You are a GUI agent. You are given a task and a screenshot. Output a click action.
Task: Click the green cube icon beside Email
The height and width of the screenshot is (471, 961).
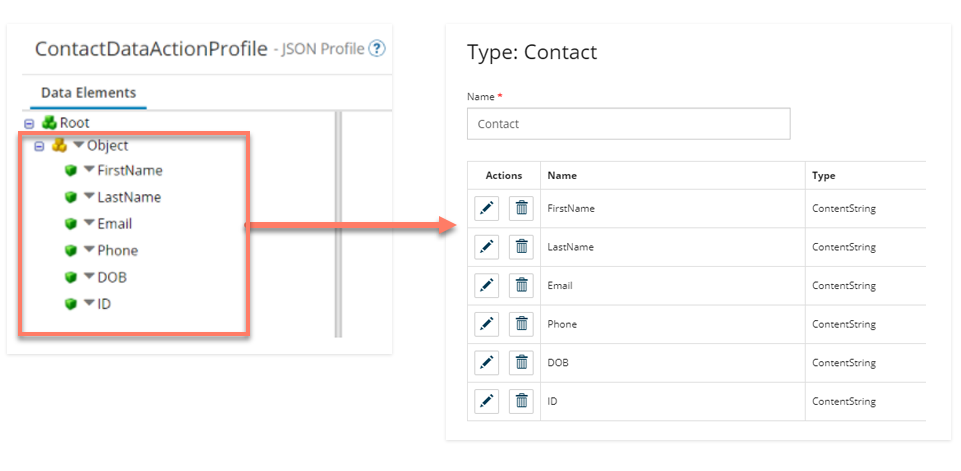coord(70,224)
